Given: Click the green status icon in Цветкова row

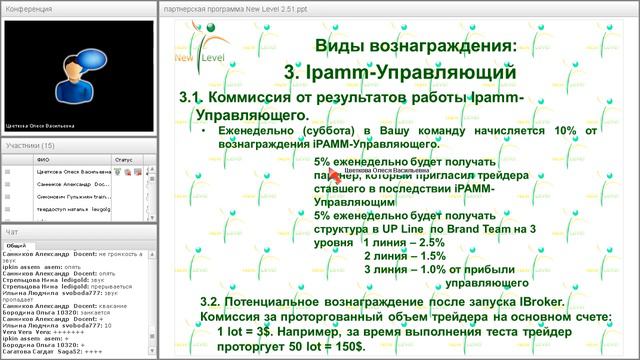Looking at the screenshot, I should pos(117,172).
